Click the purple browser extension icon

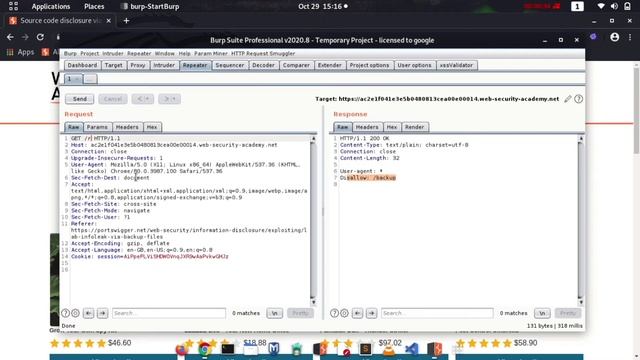[593, 37]
